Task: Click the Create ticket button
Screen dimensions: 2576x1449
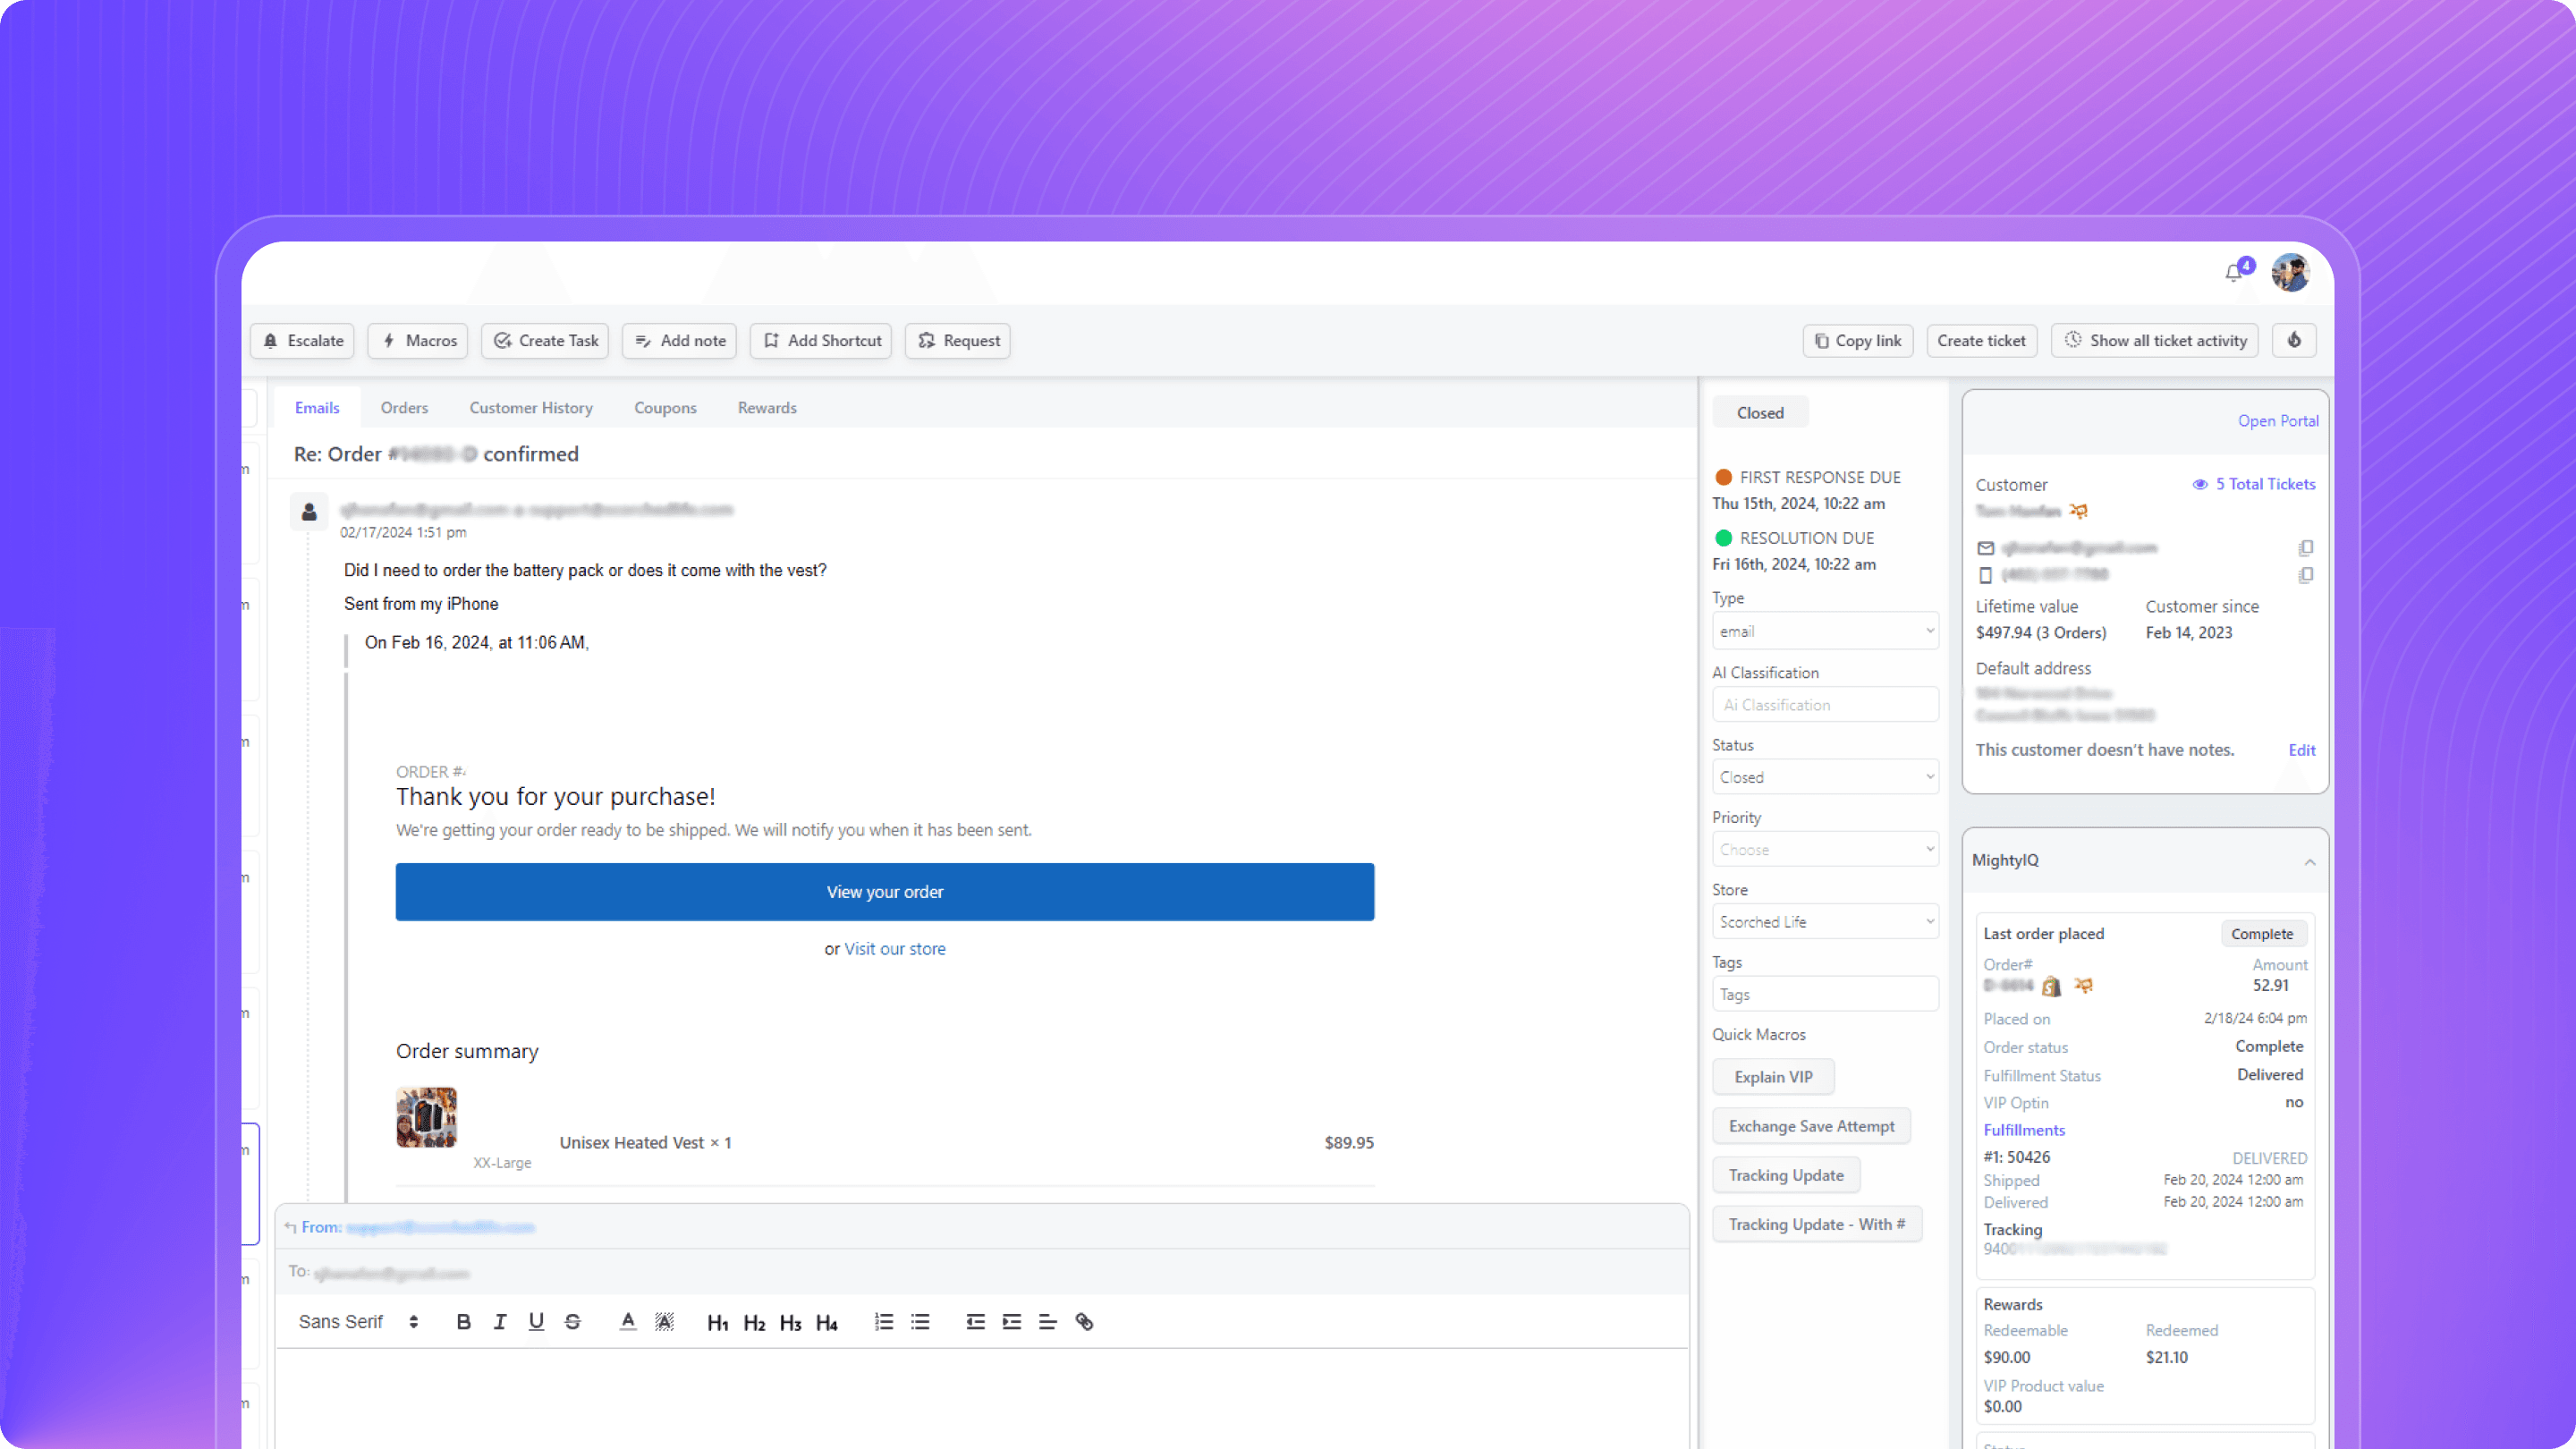Action: click(x=1981, y=340)
